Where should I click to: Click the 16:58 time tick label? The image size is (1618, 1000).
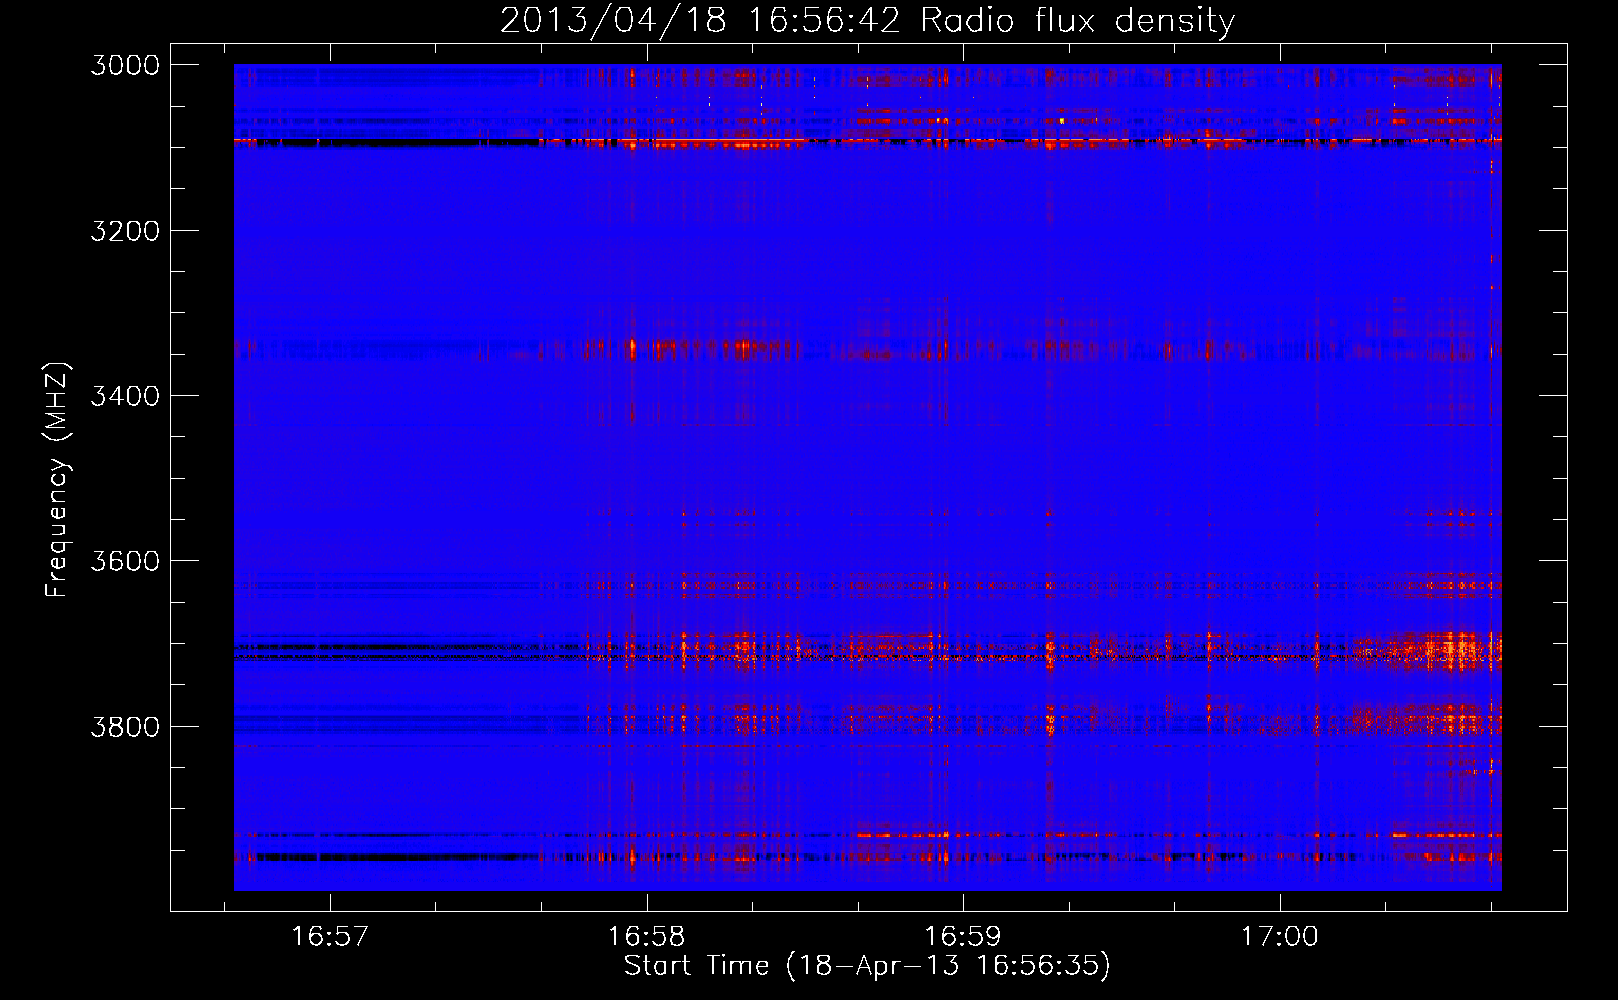click(x=646, y=936)
